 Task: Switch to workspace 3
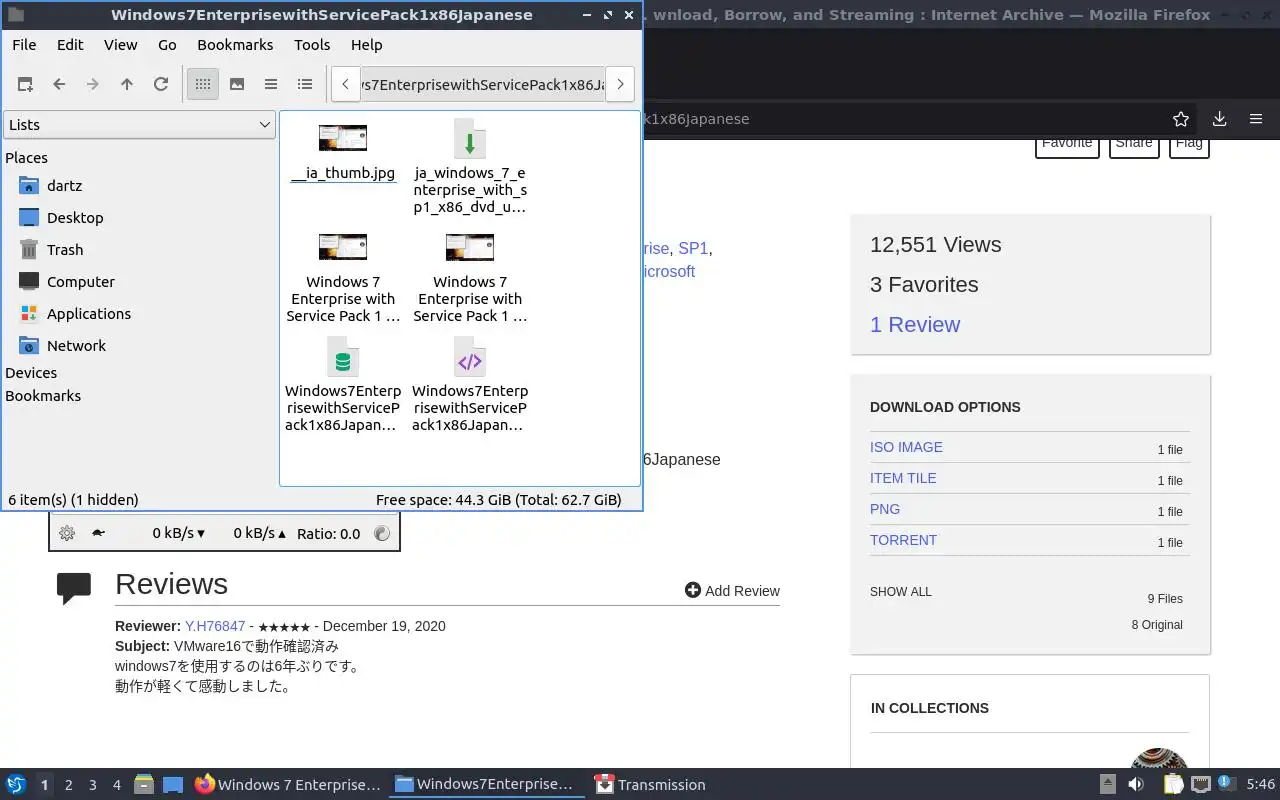click(x=92, y=785)
